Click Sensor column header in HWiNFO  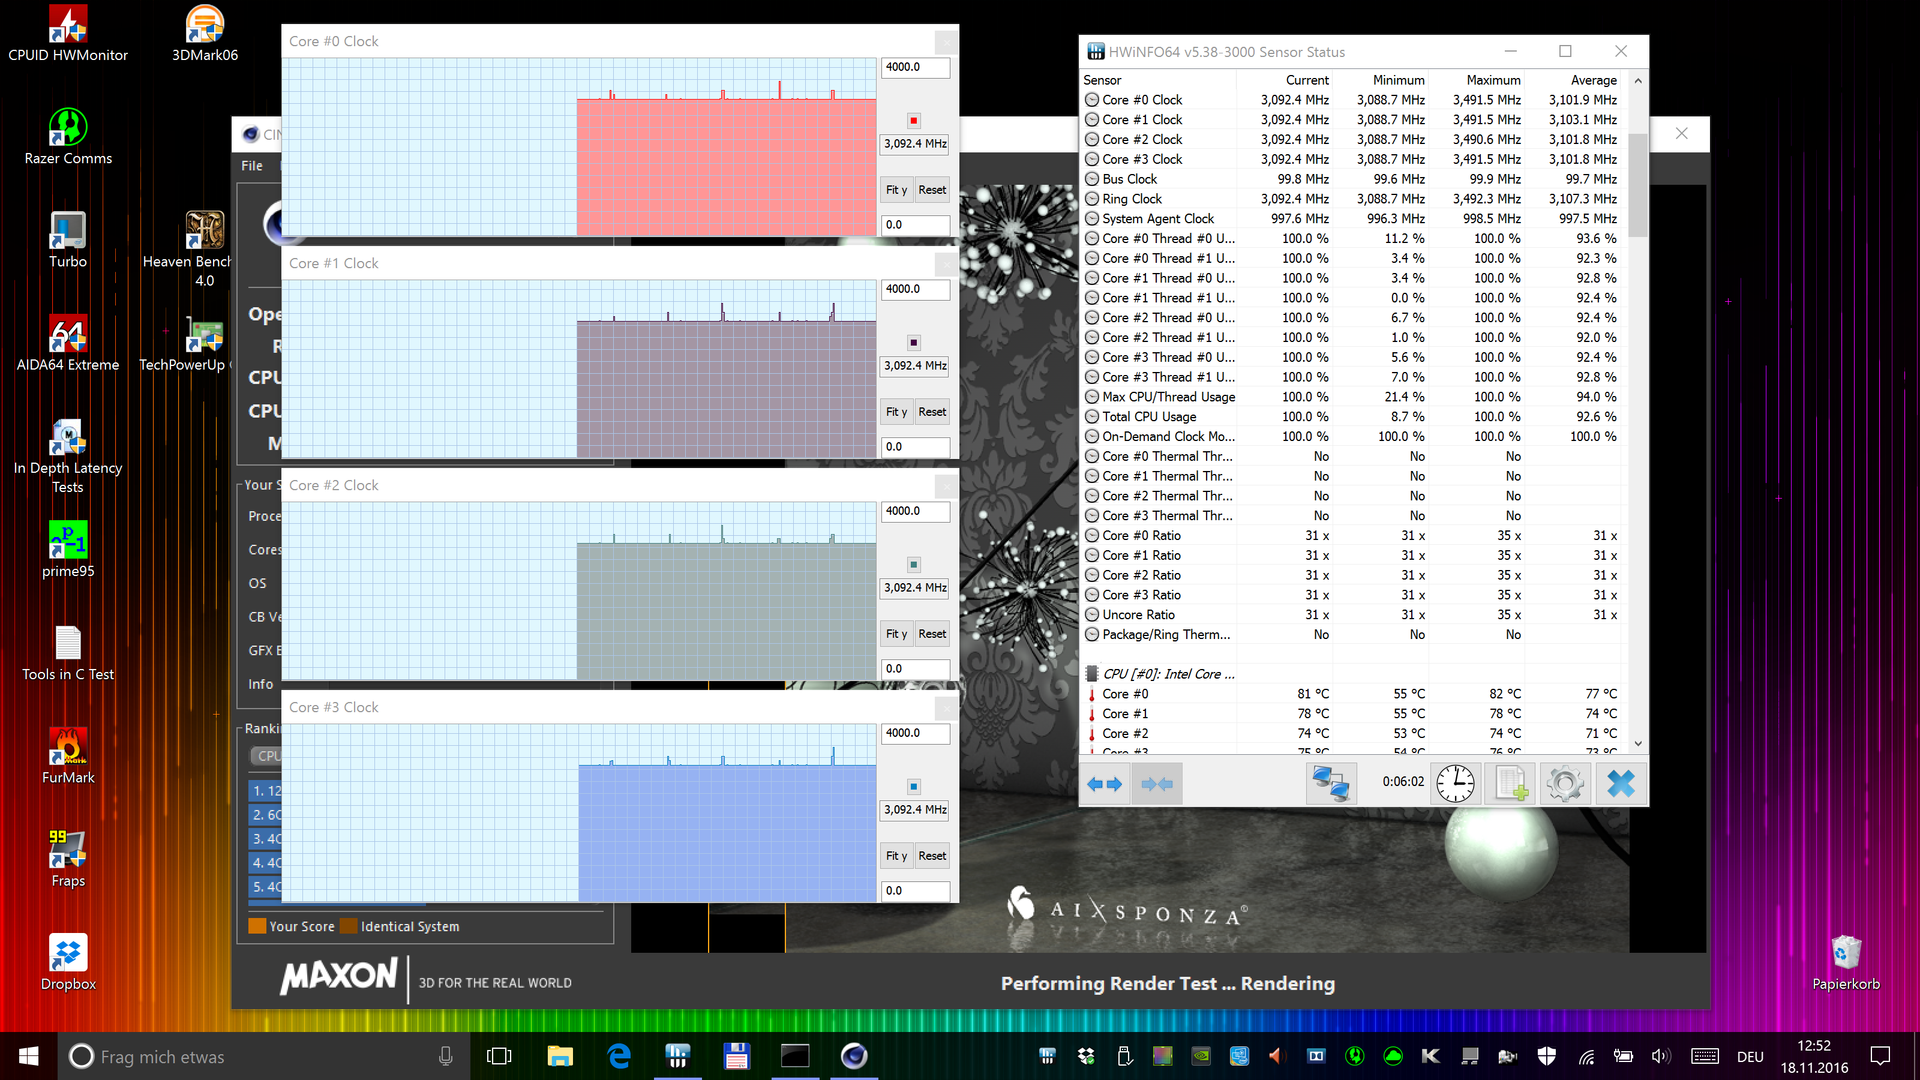(1157, 80)
